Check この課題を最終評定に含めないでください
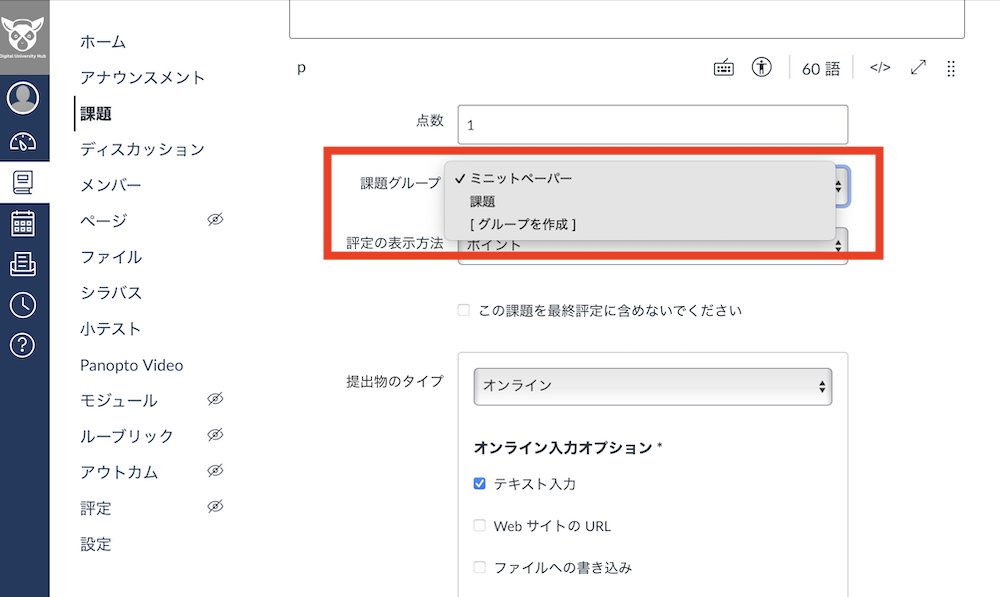Viewport: 1000px width, 597px height. (x=463, y=310)
